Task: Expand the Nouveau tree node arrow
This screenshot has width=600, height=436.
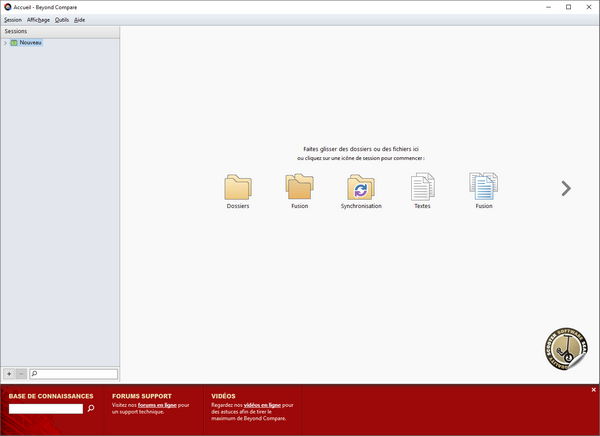Action: tap(5, 43)
